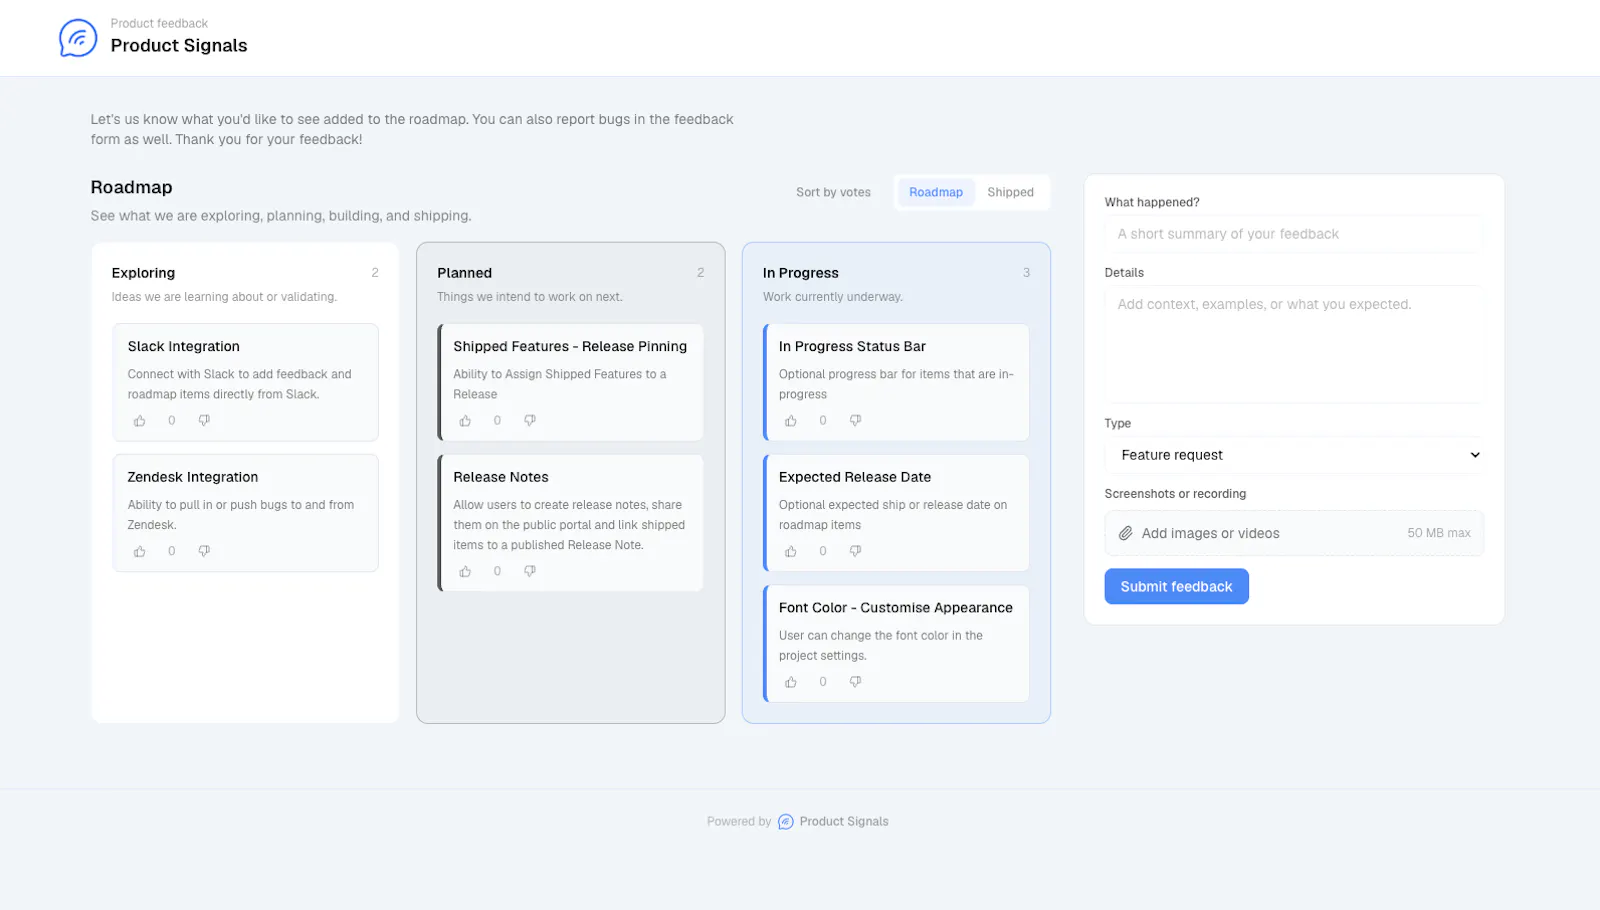Click the Product Signals header title
Screen dimensions: 1600x910
coord(179,46)
